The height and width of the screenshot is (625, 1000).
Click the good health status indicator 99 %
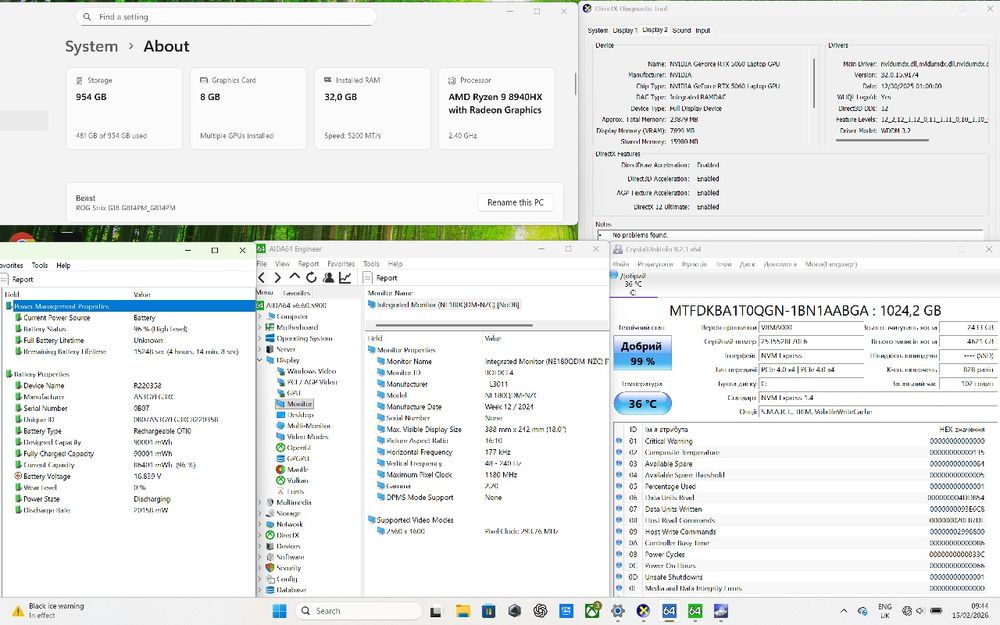(x=642, y=354)
